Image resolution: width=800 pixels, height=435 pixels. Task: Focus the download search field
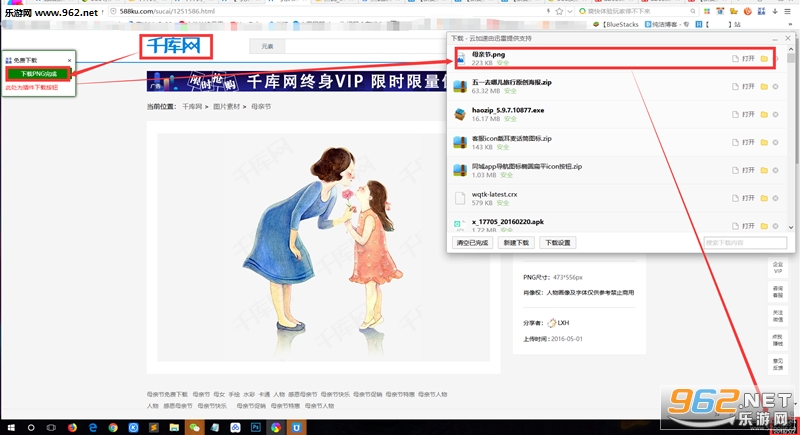[745, 243]
